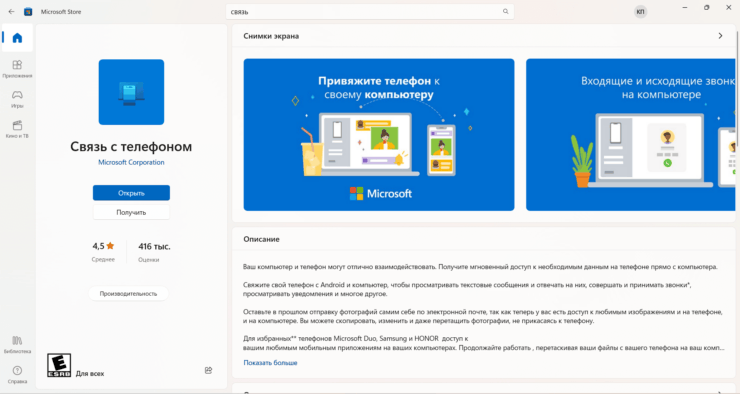The image size is (740, 394).
Task: Click the Описание section heading
Action: 261,239
